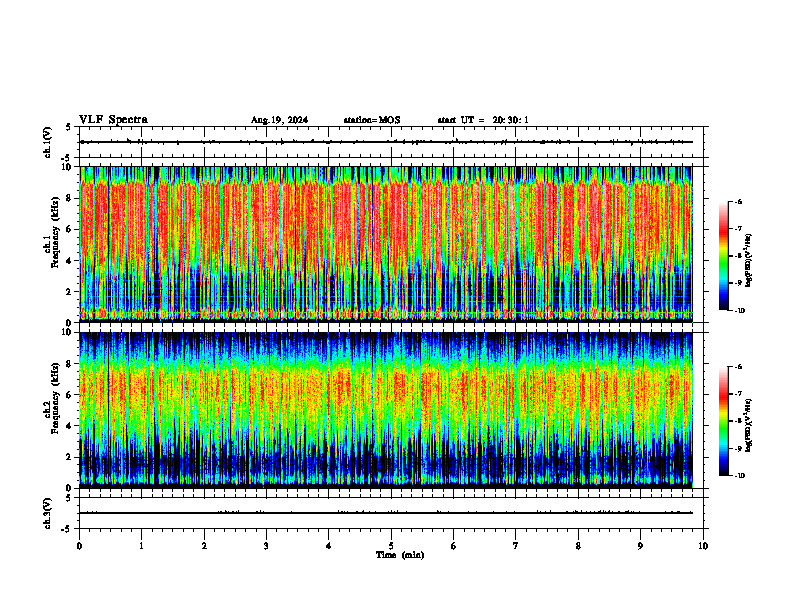792x612 pixels.
Task: Click the ch.1 spectrogram panel
Action: [x=386, y=244]
